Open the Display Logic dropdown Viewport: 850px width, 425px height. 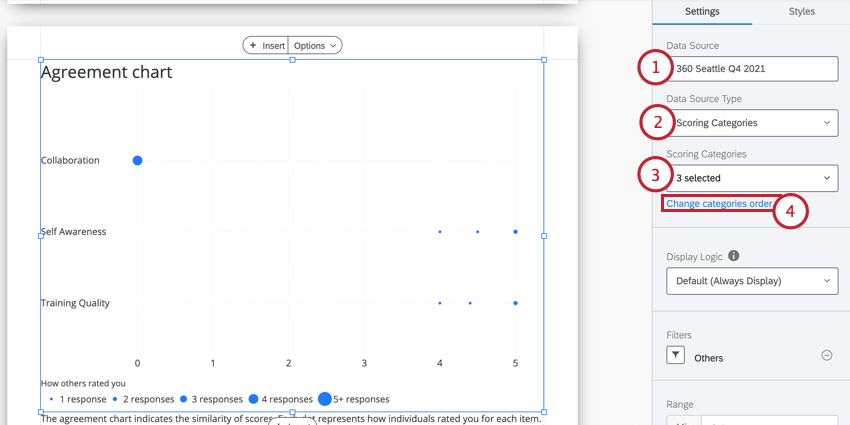tap(752, 281)
